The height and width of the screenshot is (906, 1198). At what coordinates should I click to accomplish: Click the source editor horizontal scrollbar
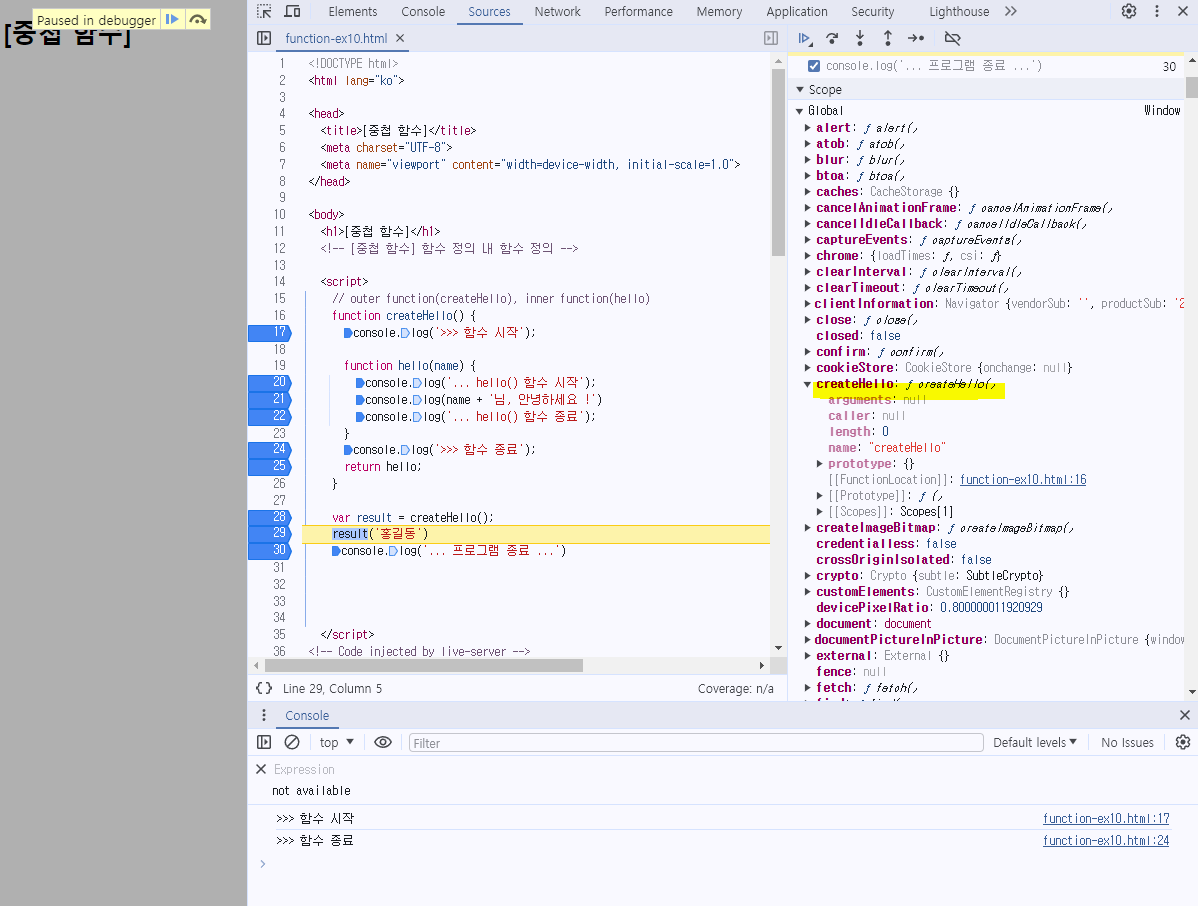[x=424, y=665]
